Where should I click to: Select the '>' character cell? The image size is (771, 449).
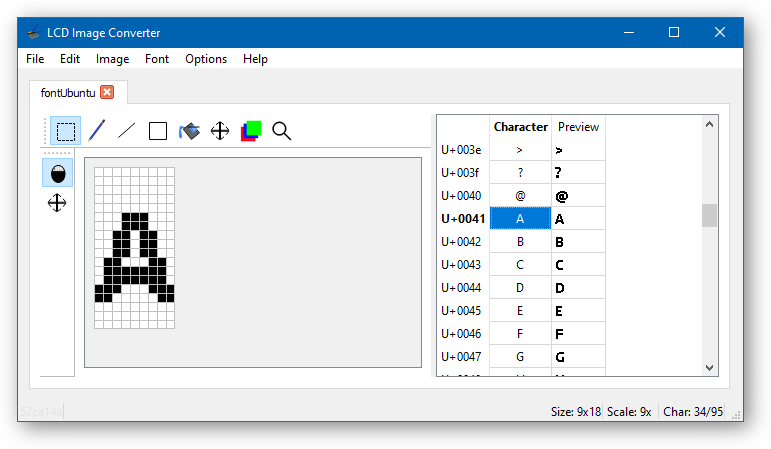coord(520,150)
